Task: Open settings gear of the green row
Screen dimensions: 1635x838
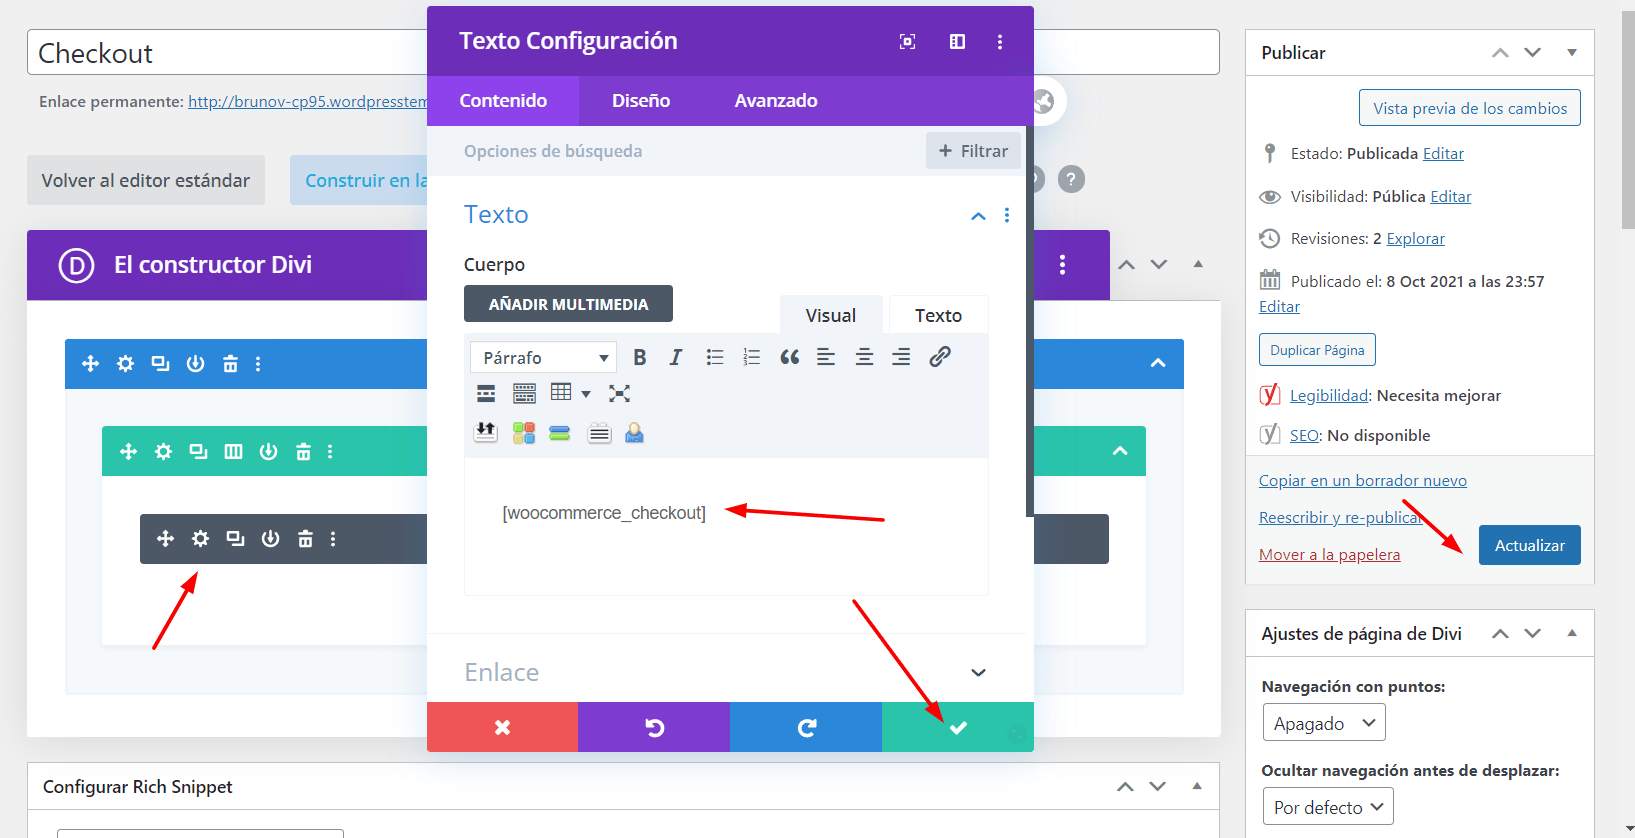Action: pos(163,452)
